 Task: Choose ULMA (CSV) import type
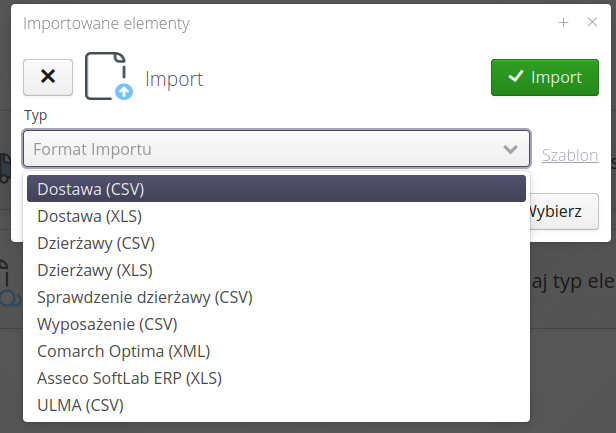pyautogui.click(x=80, y=405)
